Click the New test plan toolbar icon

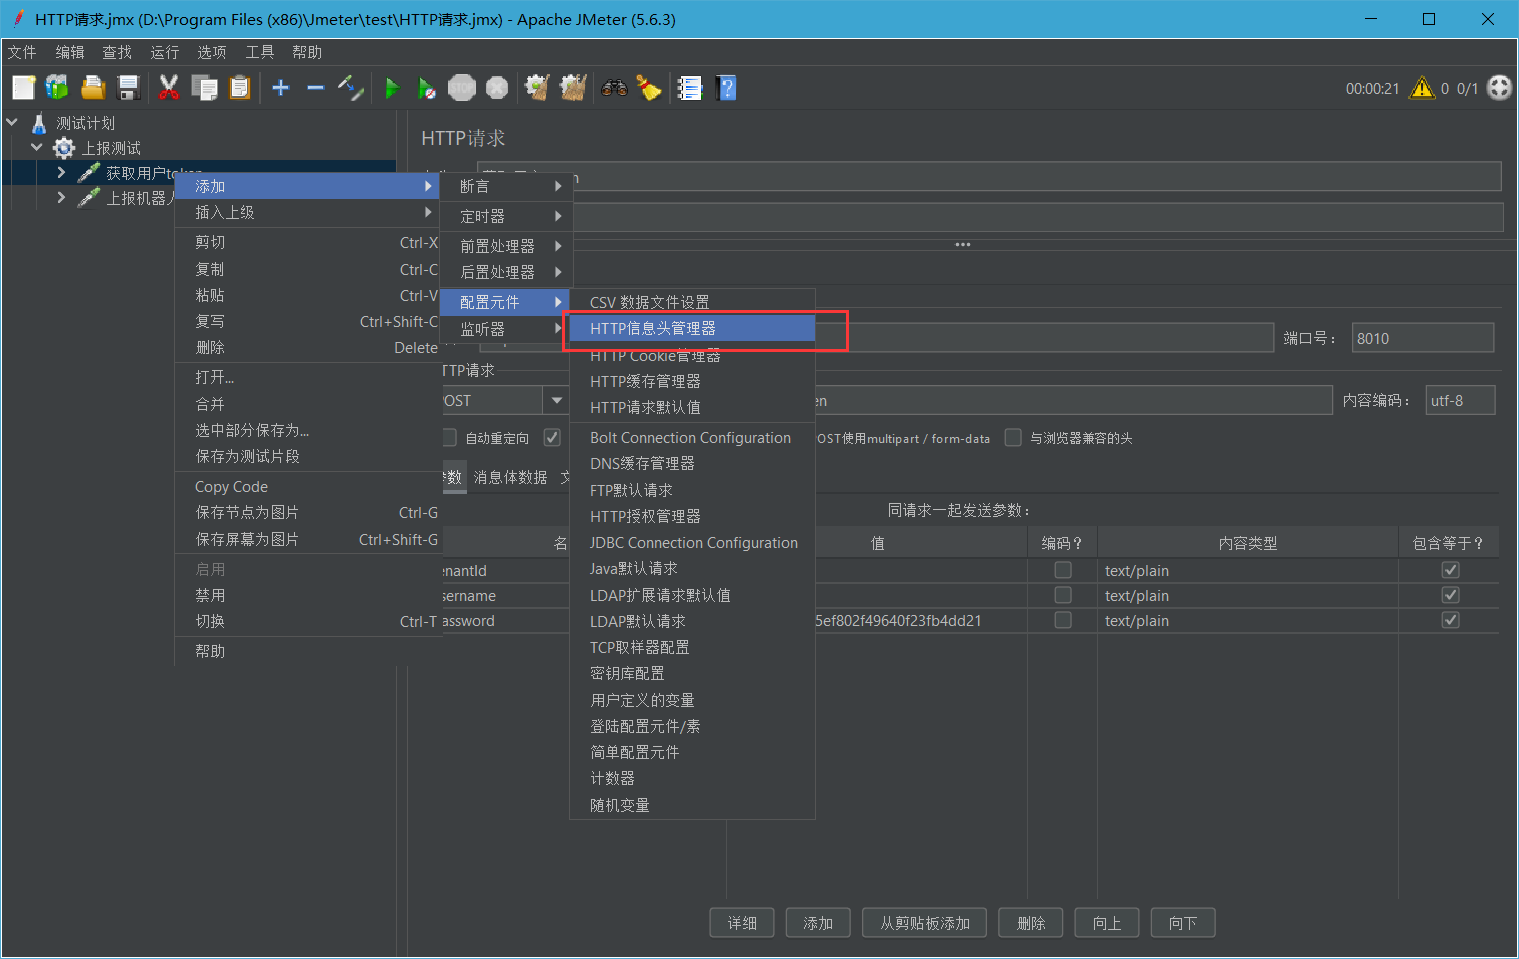24,88
